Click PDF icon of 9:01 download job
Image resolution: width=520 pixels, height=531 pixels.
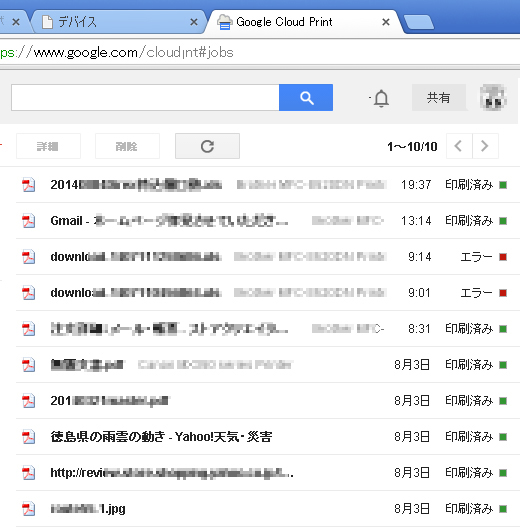[x=29, y=293]
